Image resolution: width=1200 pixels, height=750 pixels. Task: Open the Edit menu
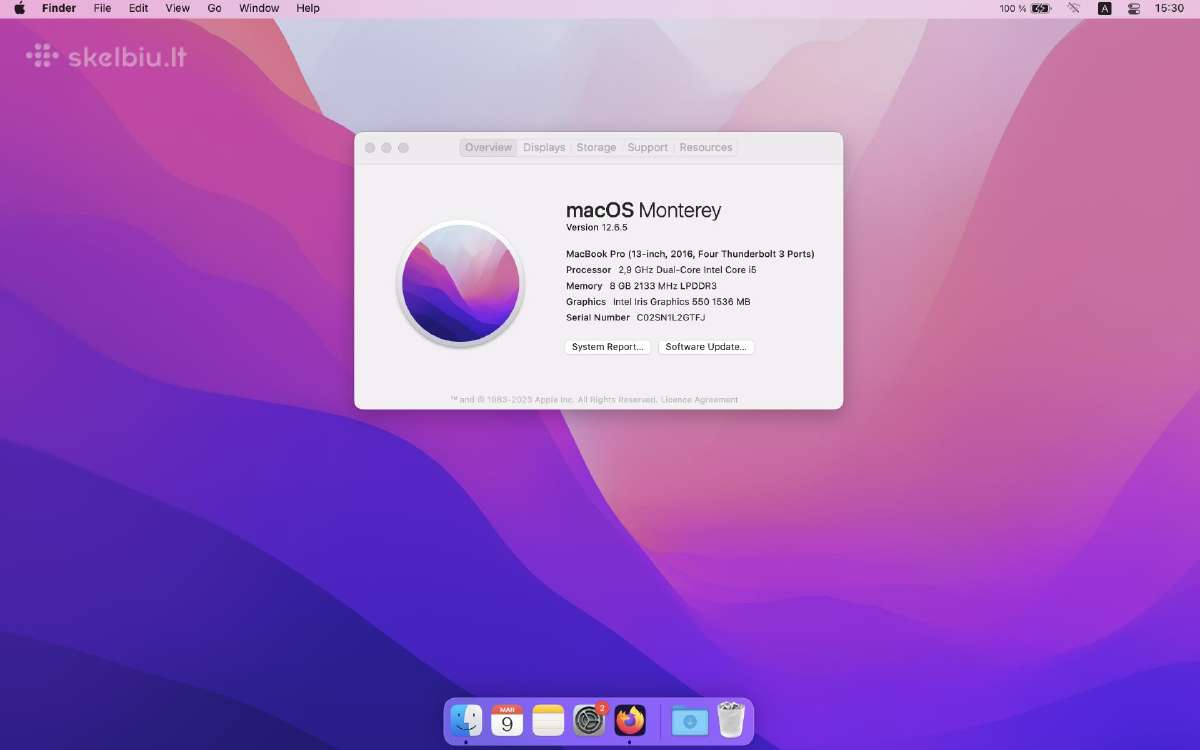138,8
